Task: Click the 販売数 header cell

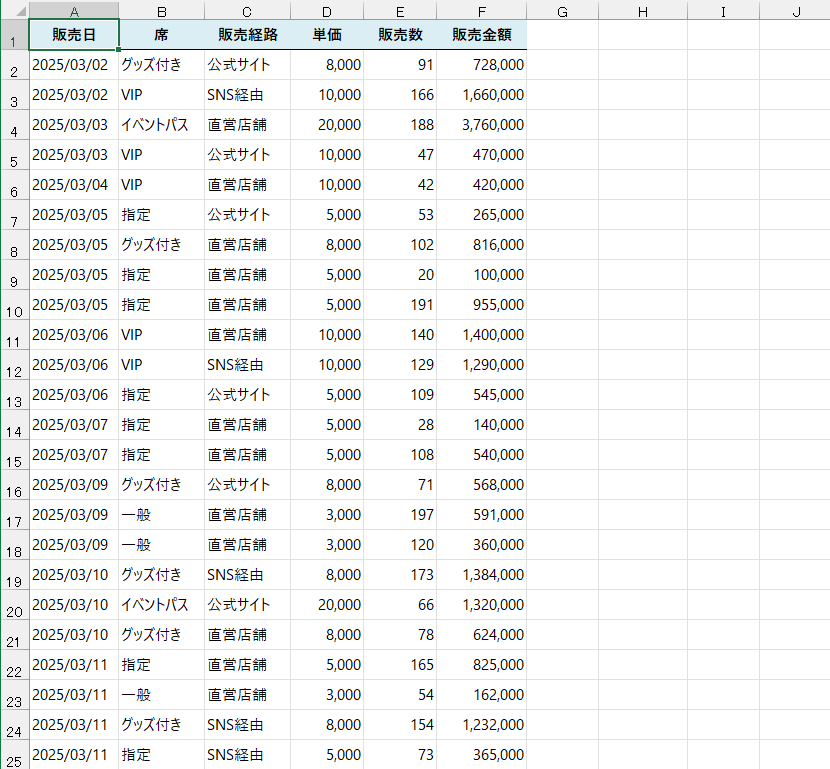Action: (x=400, y=35)
